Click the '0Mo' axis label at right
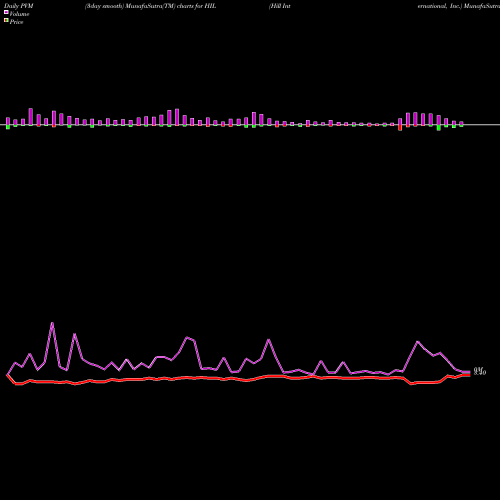Image resolution: width=500 pixels, height=500 pixels. (x=480, y=372)
